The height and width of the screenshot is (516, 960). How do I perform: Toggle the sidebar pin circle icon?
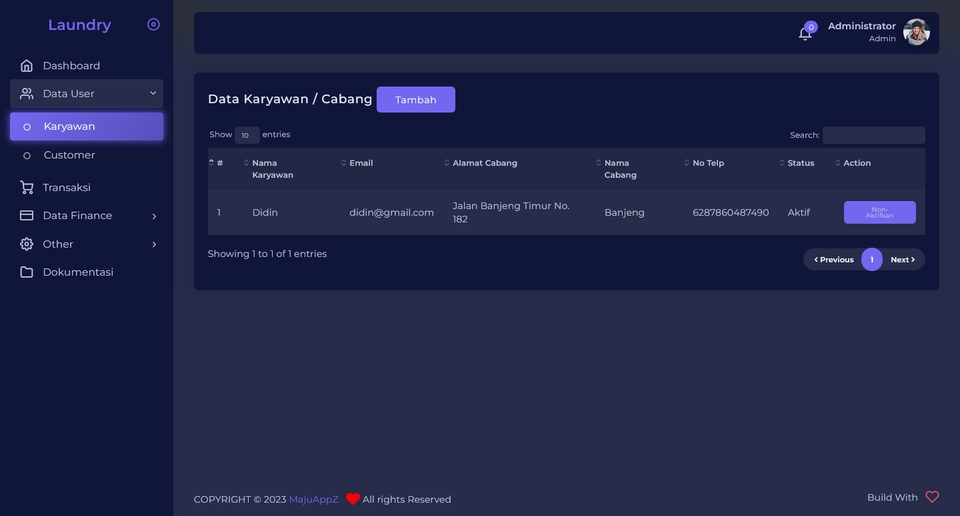point(154,24)
